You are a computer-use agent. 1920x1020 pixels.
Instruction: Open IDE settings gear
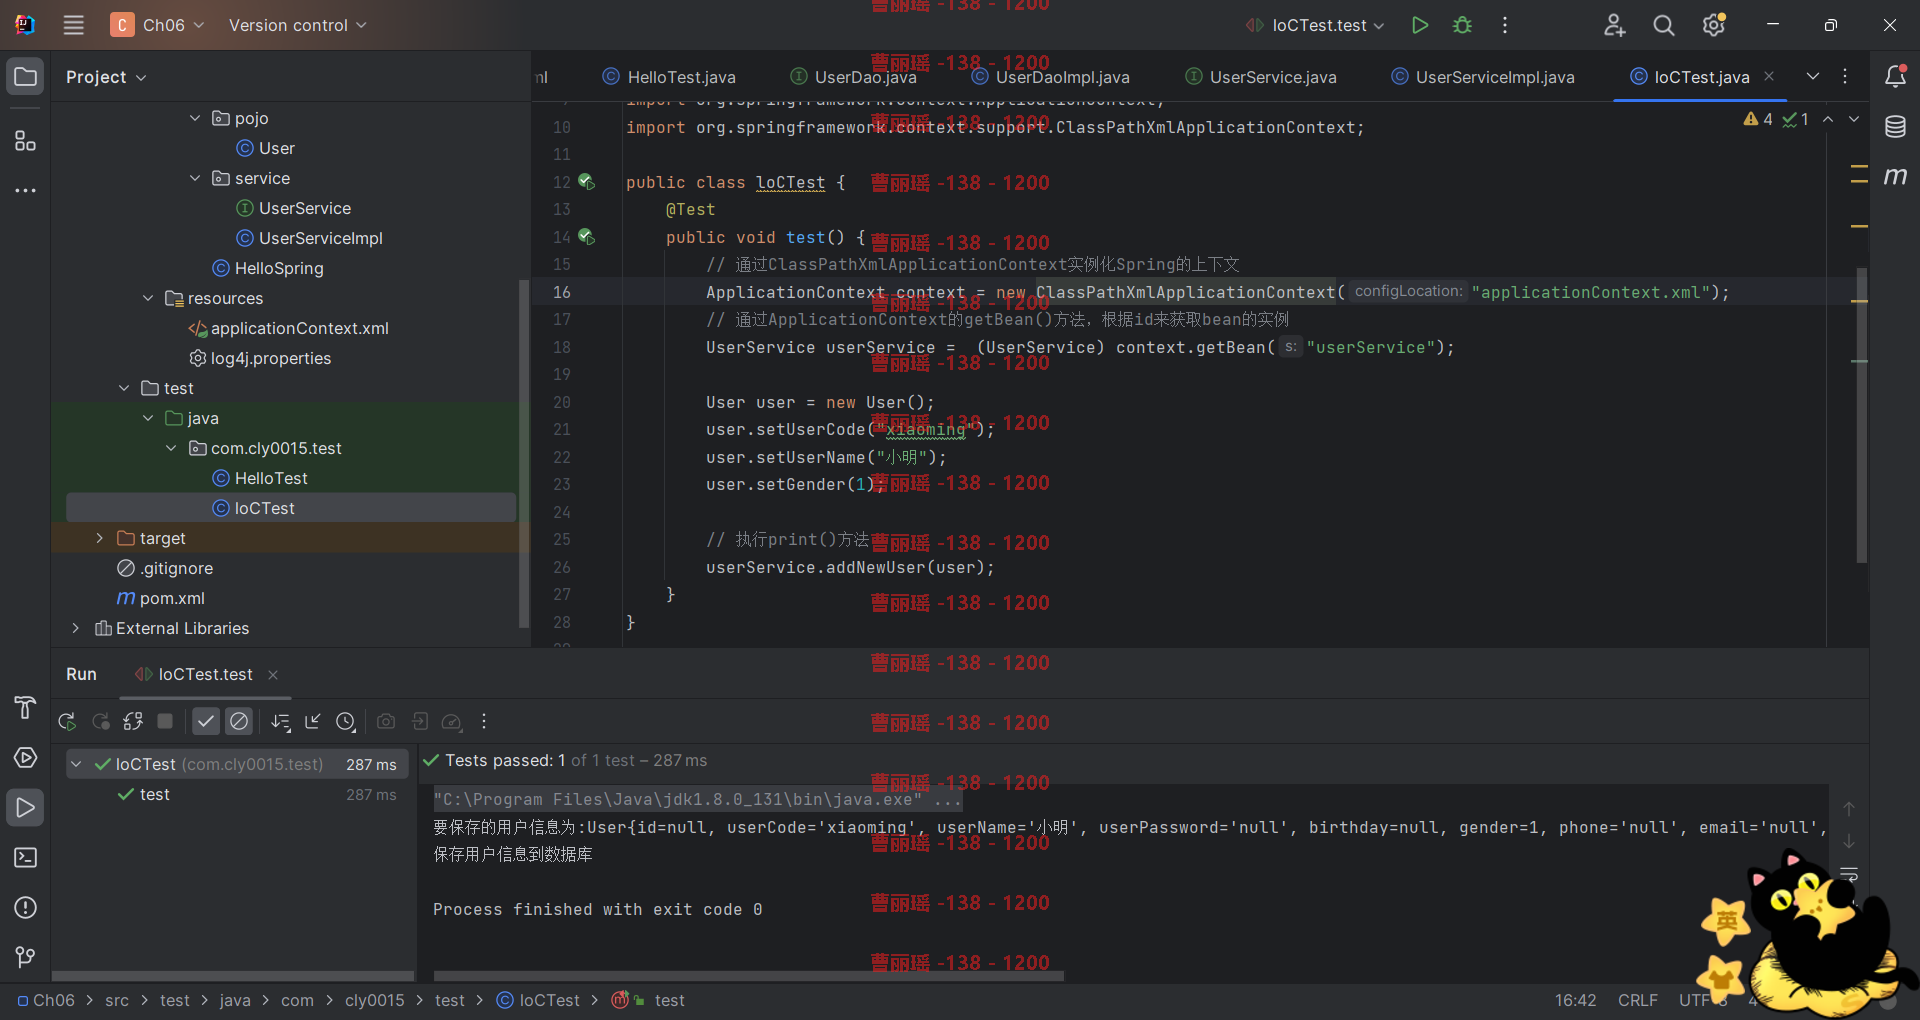coord(1714,25)
